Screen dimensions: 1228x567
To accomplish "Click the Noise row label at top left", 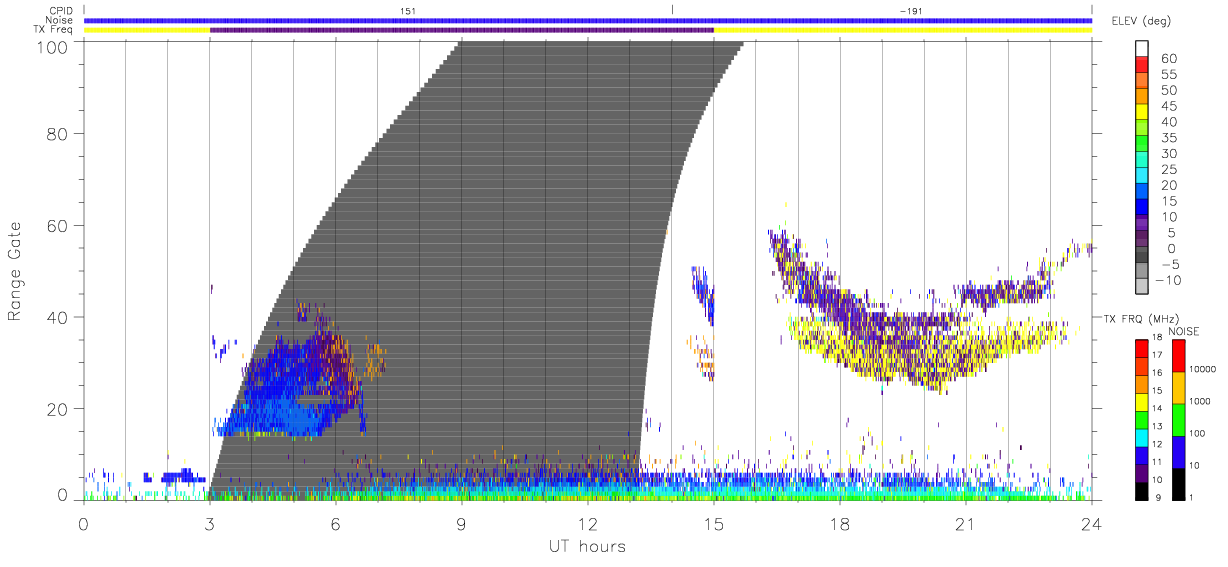I will (x=61, y=20).
